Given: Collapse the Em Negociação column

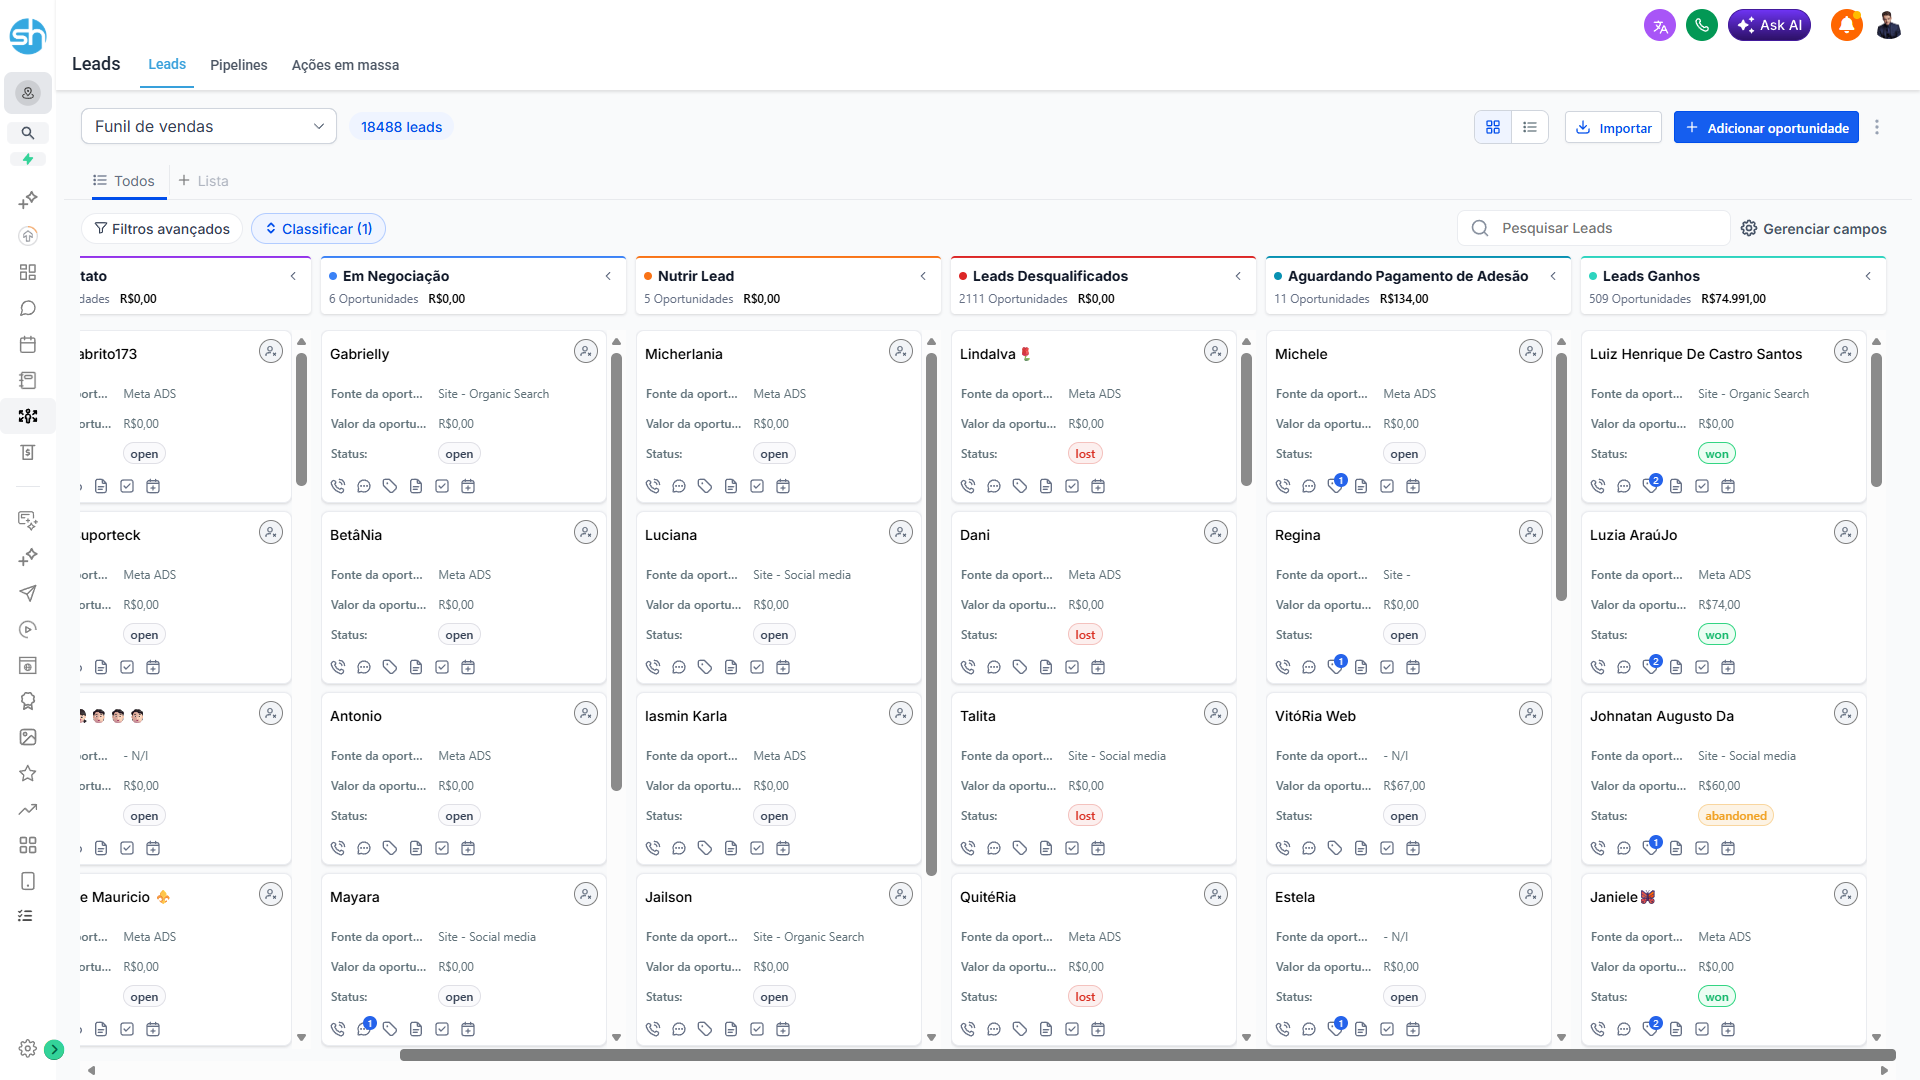Looking at the screenshot, I should (608, 276).
